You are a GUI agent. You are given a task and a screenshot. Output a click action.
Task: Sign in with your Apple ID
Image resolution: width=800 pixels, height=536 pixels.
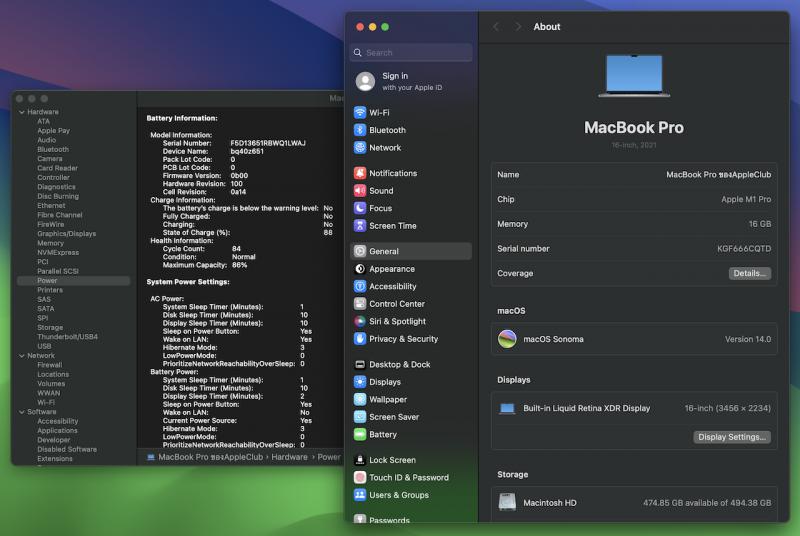pyautogui.click(x=394, y=81)
